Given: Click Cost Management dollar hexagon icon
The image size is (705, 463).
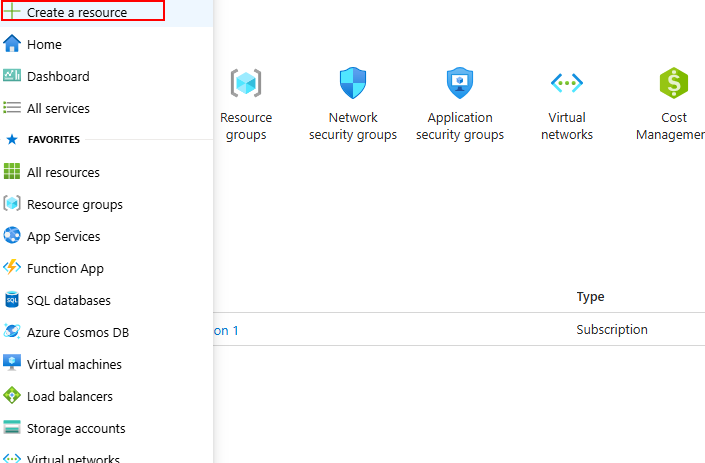Looking at the screenshot, I should click(x=674, y=83).
